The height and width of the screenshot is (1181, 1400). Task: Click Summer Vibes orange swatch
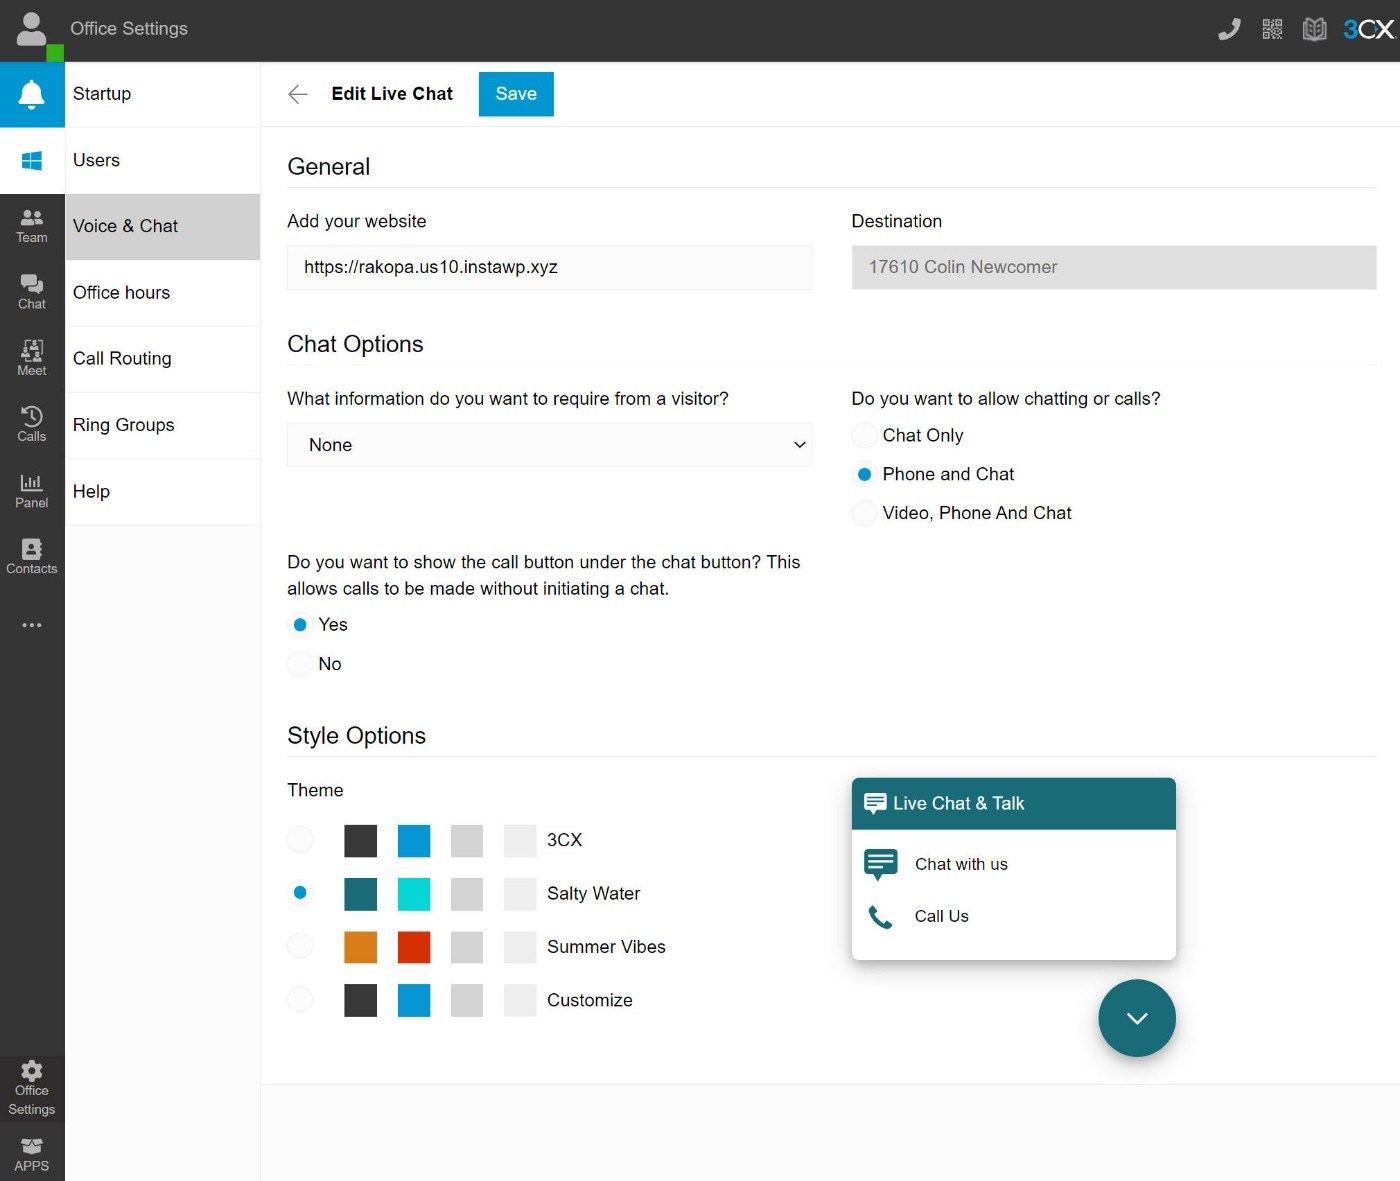click(x=361, y=947)
